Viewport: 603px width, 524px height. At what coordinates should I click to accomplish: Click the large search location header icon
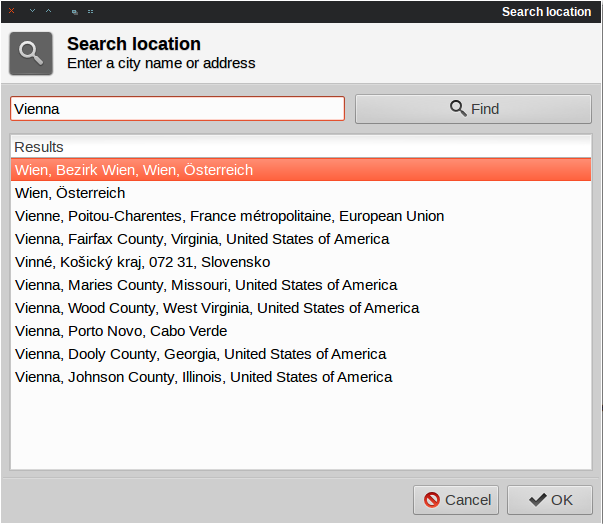(x=31, y=53)
